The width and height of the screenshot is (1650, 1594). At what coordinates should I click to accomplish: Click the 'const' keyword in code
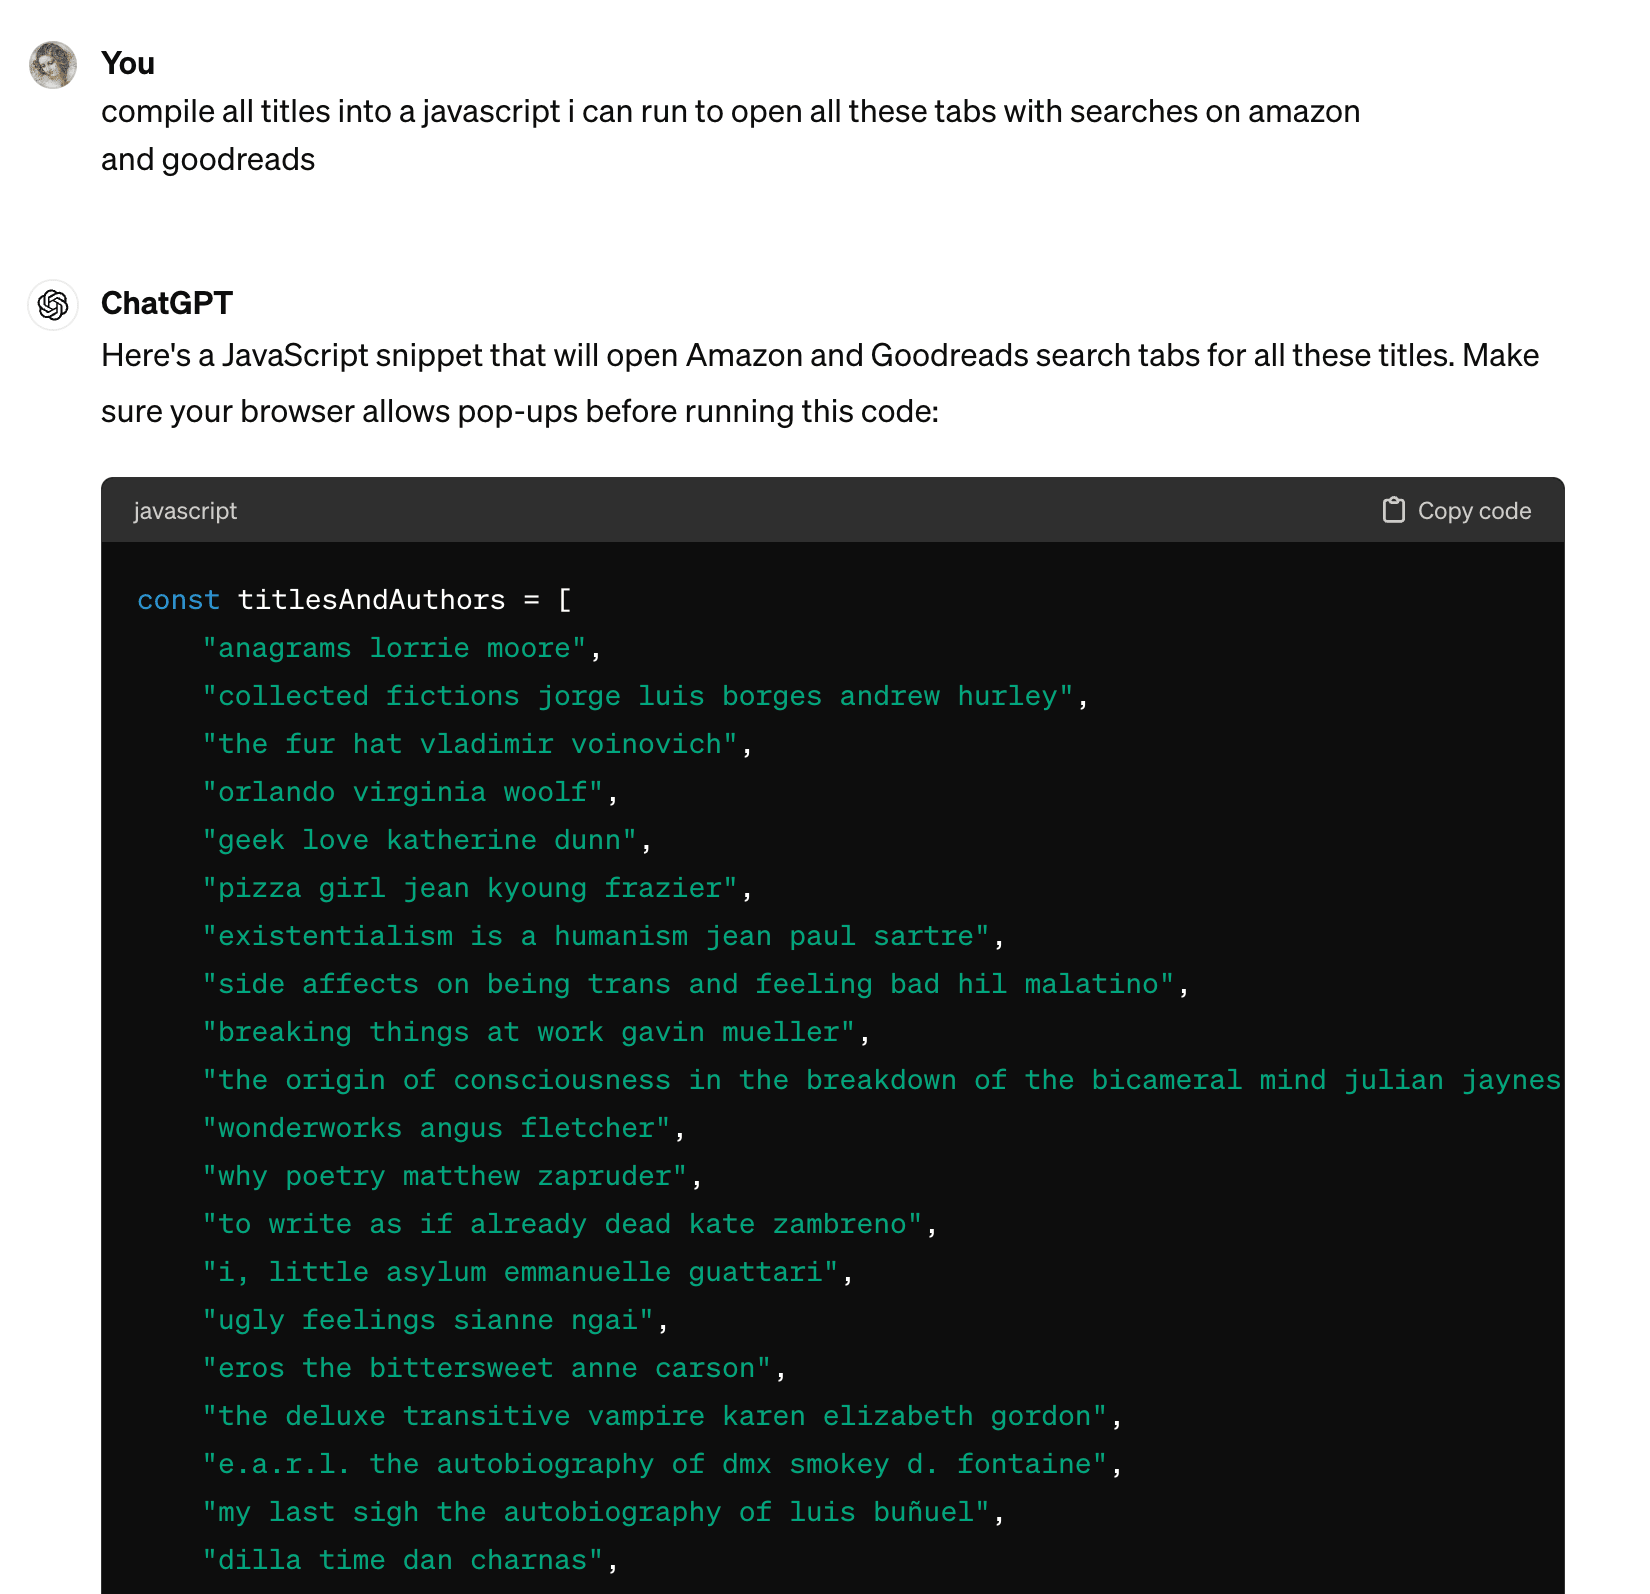(178, 600)
